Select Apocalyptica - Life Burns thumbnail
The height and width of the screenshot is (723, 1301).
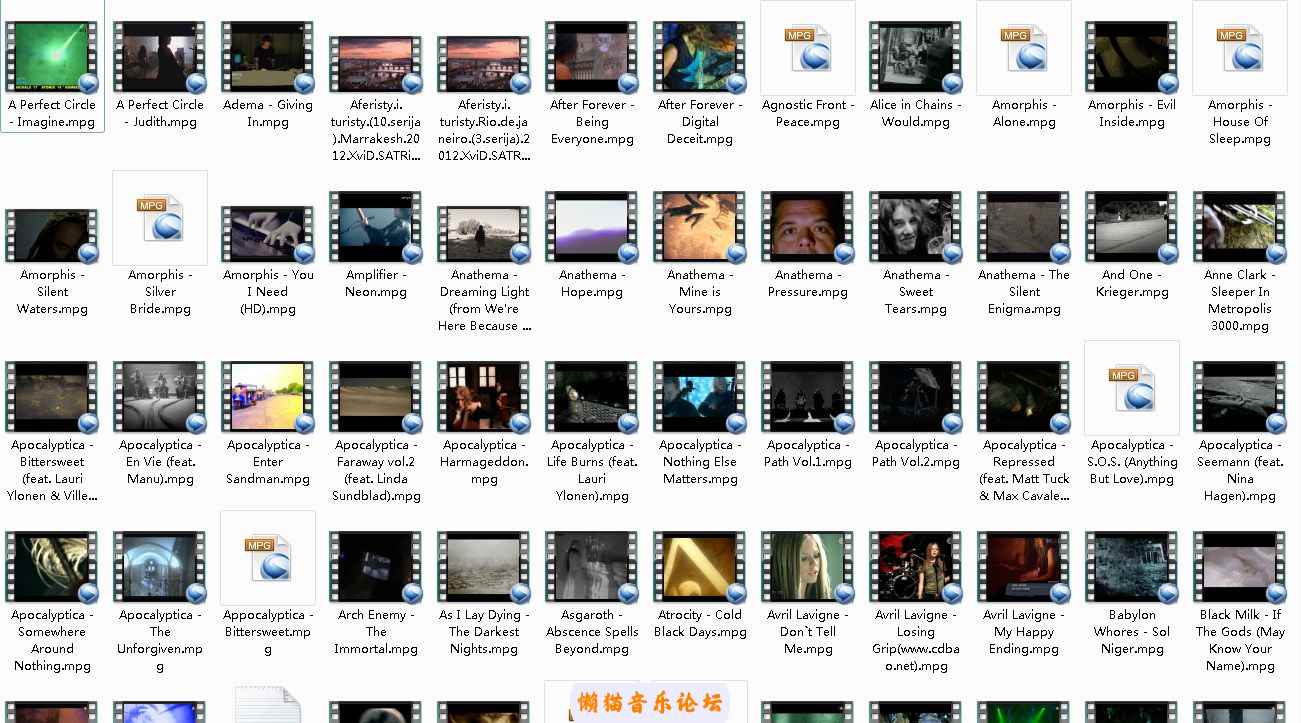coord(592,398)
